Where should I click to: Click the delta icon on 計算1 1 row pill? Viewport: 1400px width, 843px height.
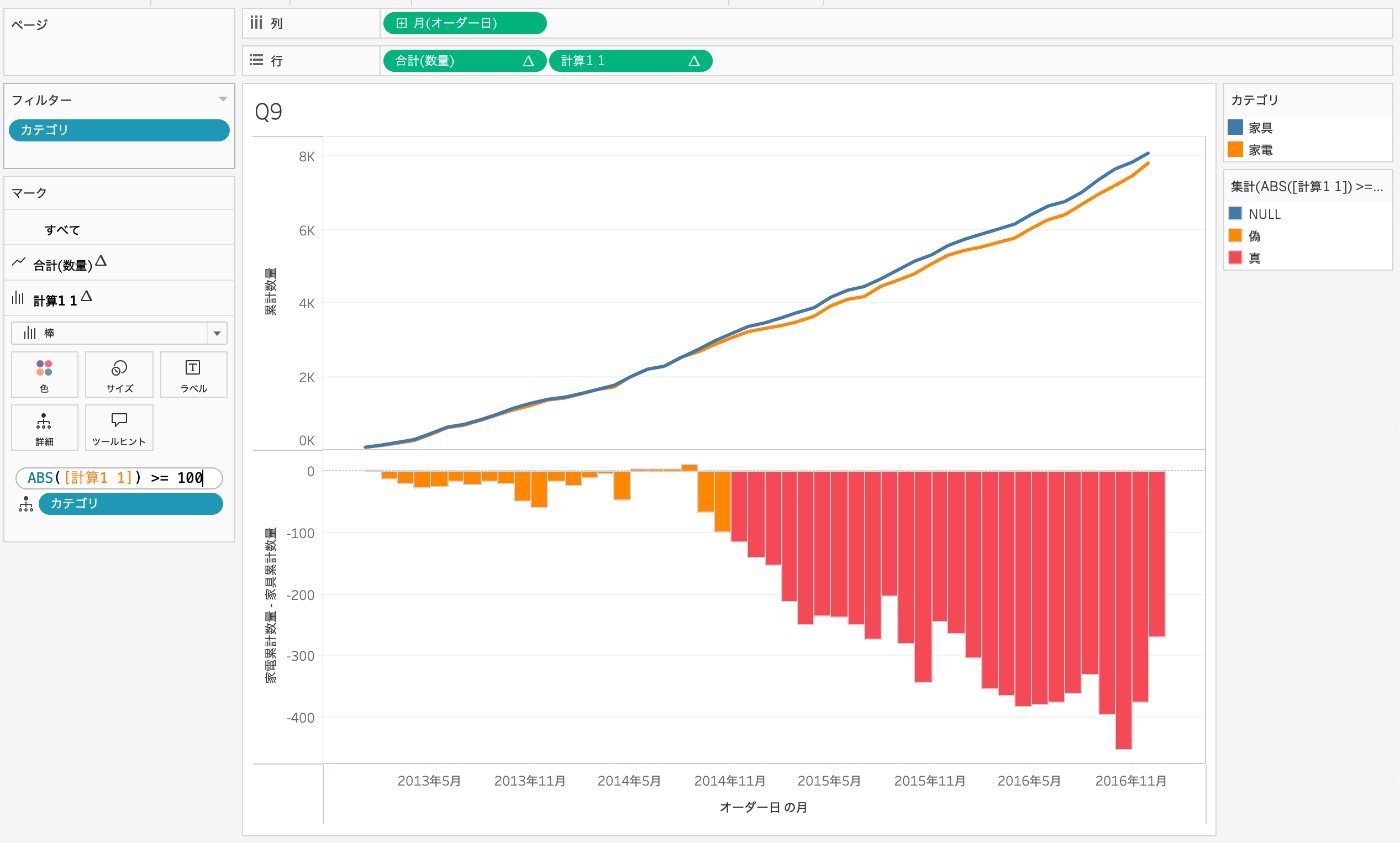point(694,61)
